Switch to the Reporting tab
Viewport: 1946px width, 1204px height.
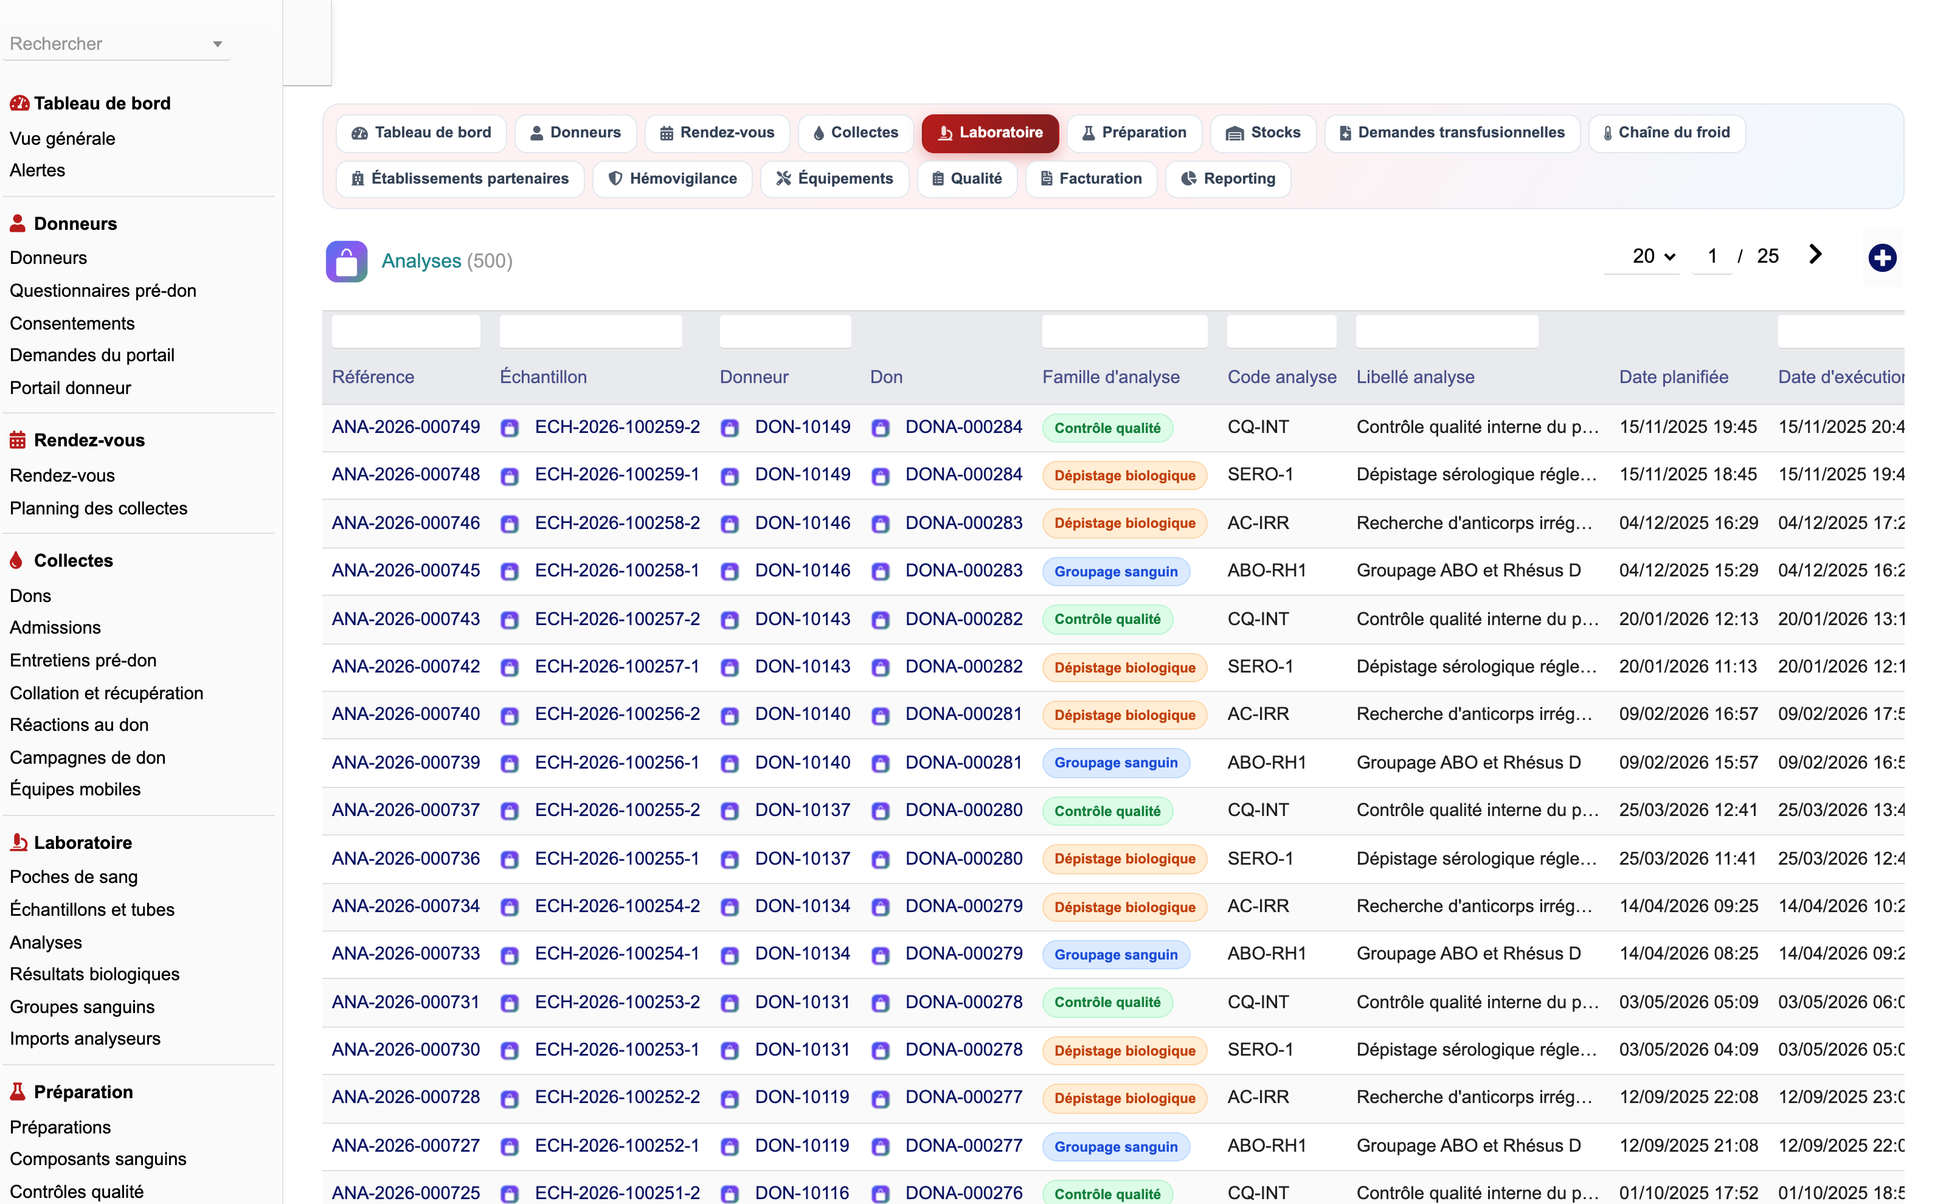pyautogui.click(x=1228, y=179)
